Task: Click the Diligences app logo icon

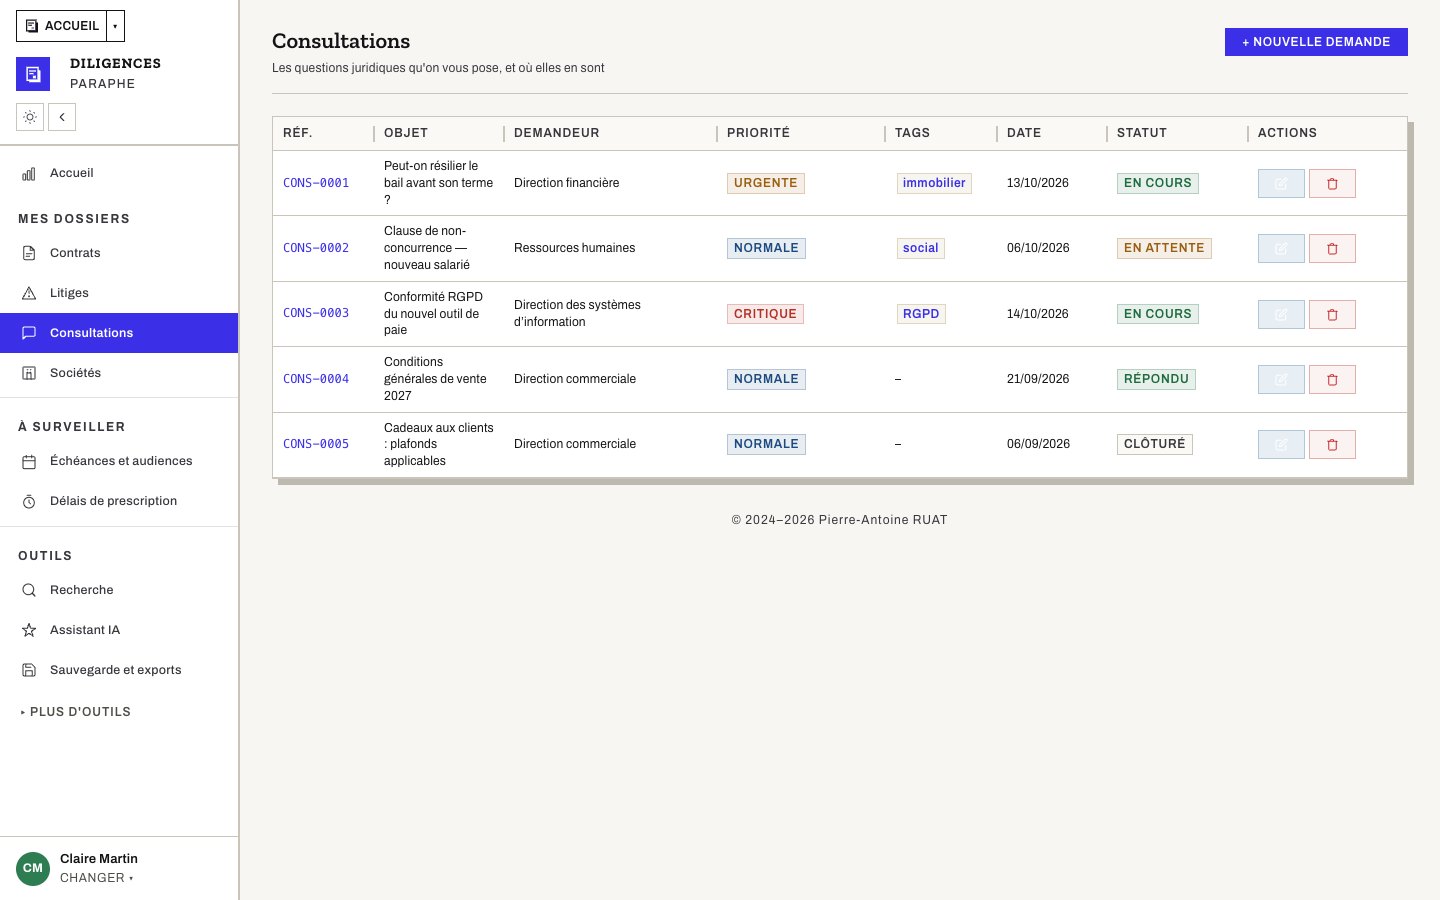Action: 33,74
